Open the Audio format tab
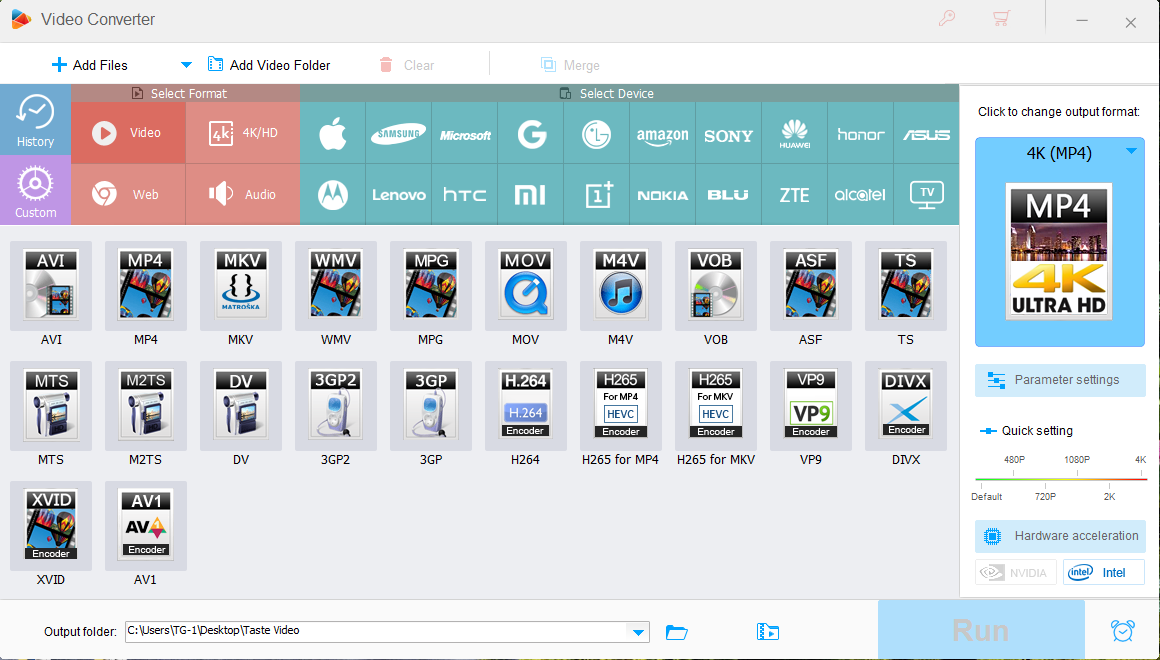Image resolution: width=1160 pixels, height=660 pixels. click(x=243, y=194)
